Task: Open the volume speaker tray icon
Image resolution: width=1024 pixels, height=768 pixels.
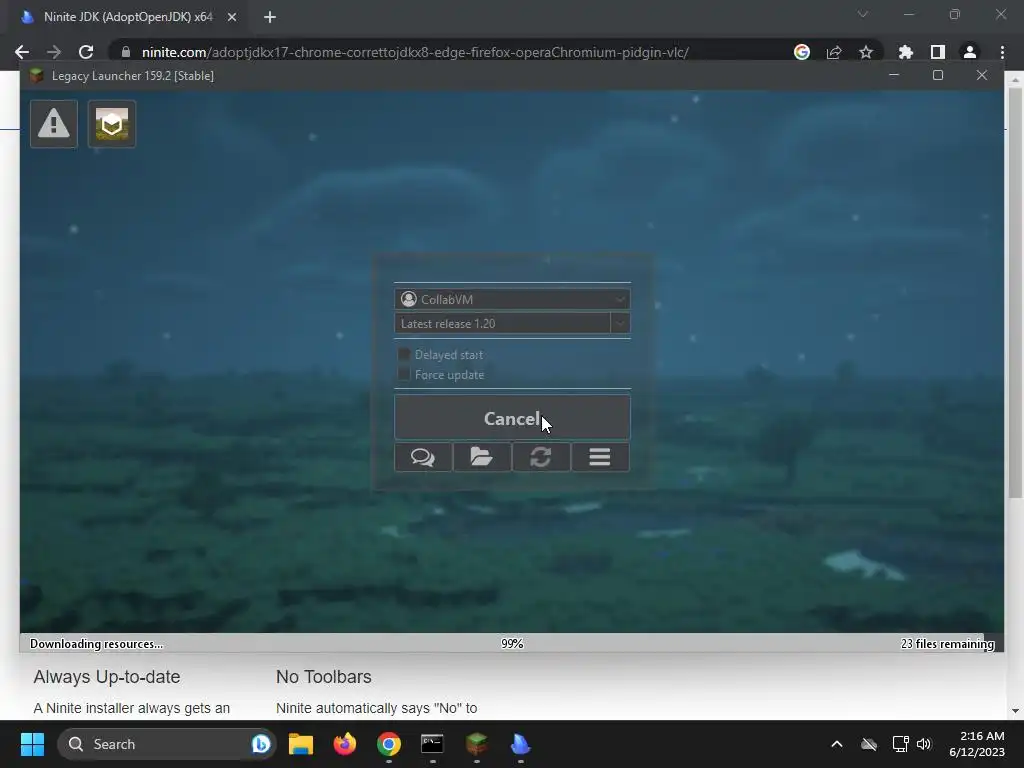Action: pos(923,744)
